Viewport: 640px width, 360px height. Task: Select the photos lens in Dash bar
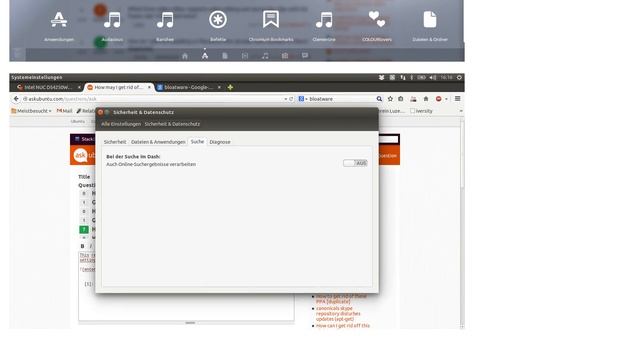[285, 56]
